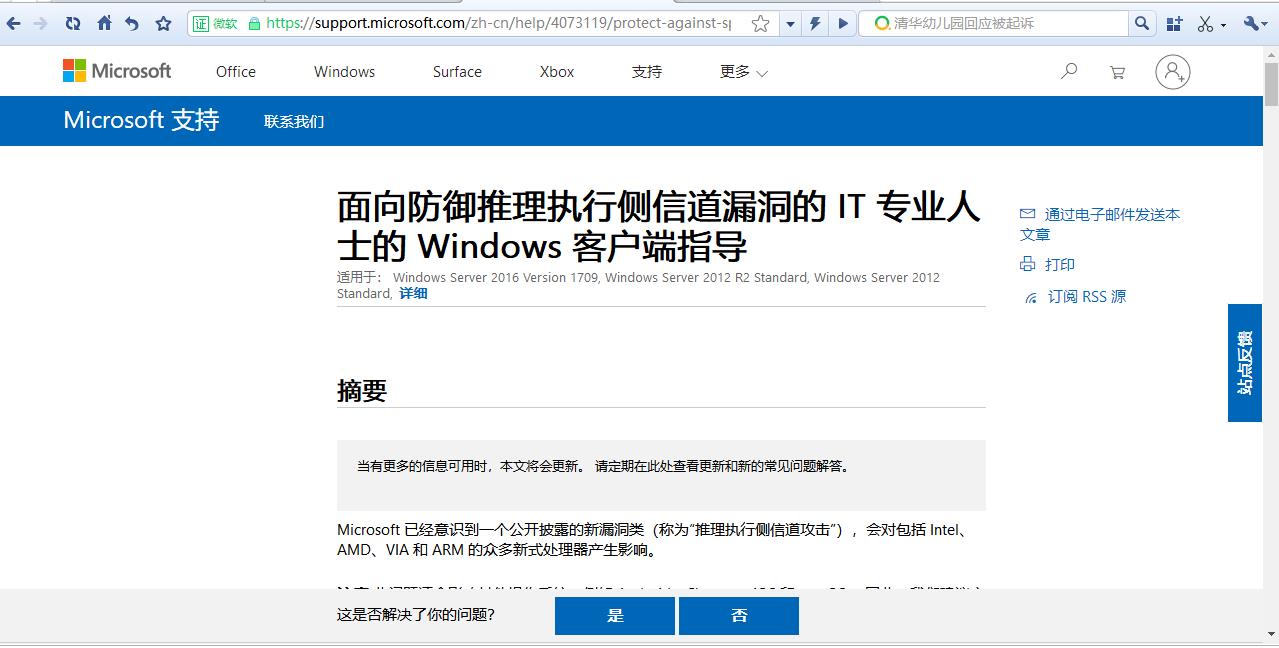Open the Xbox menu item
1279x648 pixels.
click(556, 71)
